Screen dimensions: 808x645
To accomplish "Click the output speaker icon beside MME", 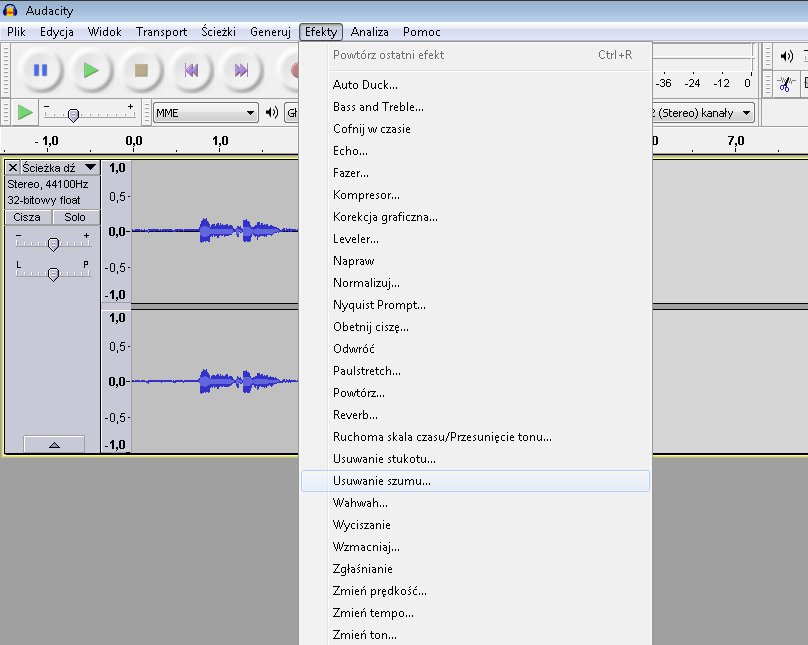I will click(272, 112).
